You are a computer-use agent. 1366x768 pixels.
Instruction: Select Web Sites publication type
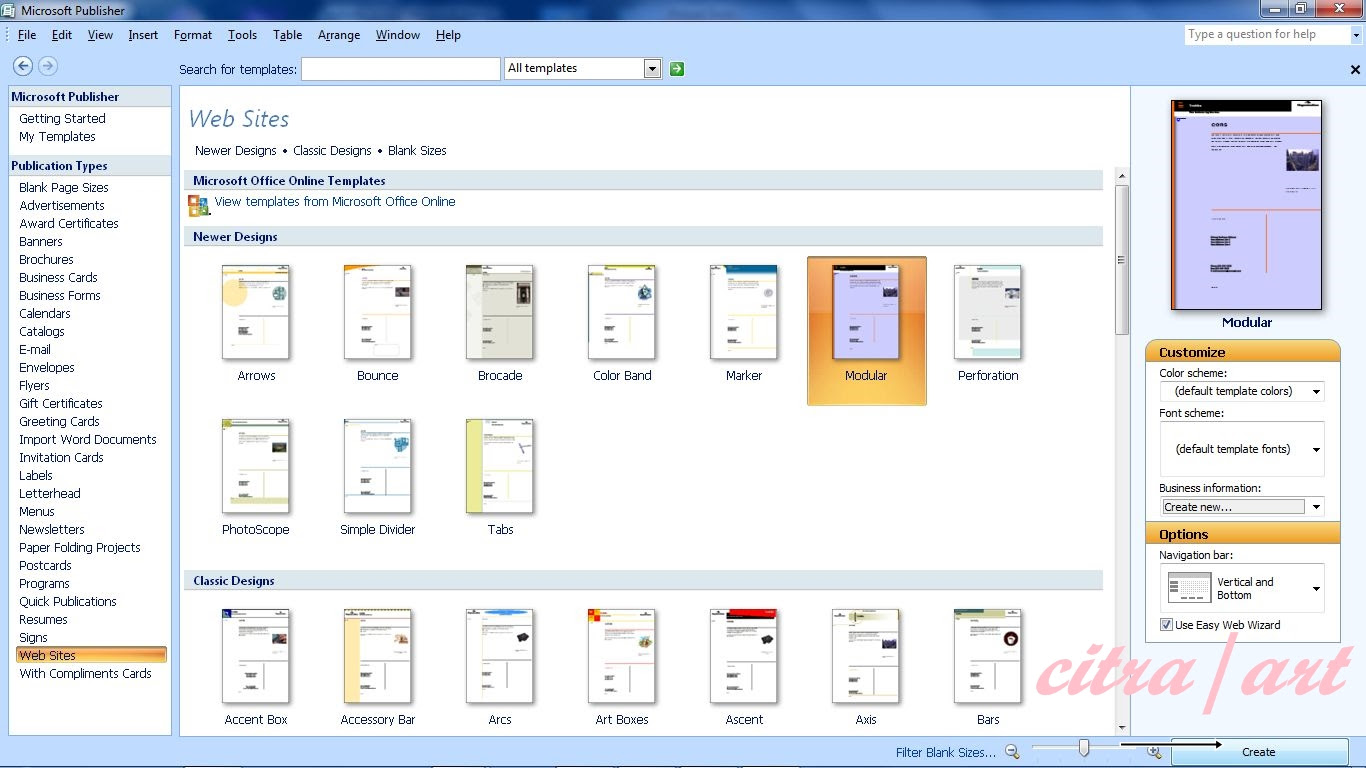[x=92, y=655]
